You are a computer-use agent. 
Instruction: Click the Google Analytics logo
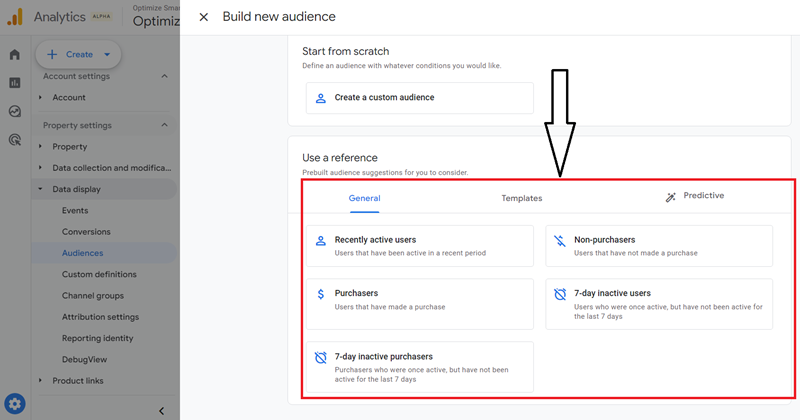tap(15, 17)
